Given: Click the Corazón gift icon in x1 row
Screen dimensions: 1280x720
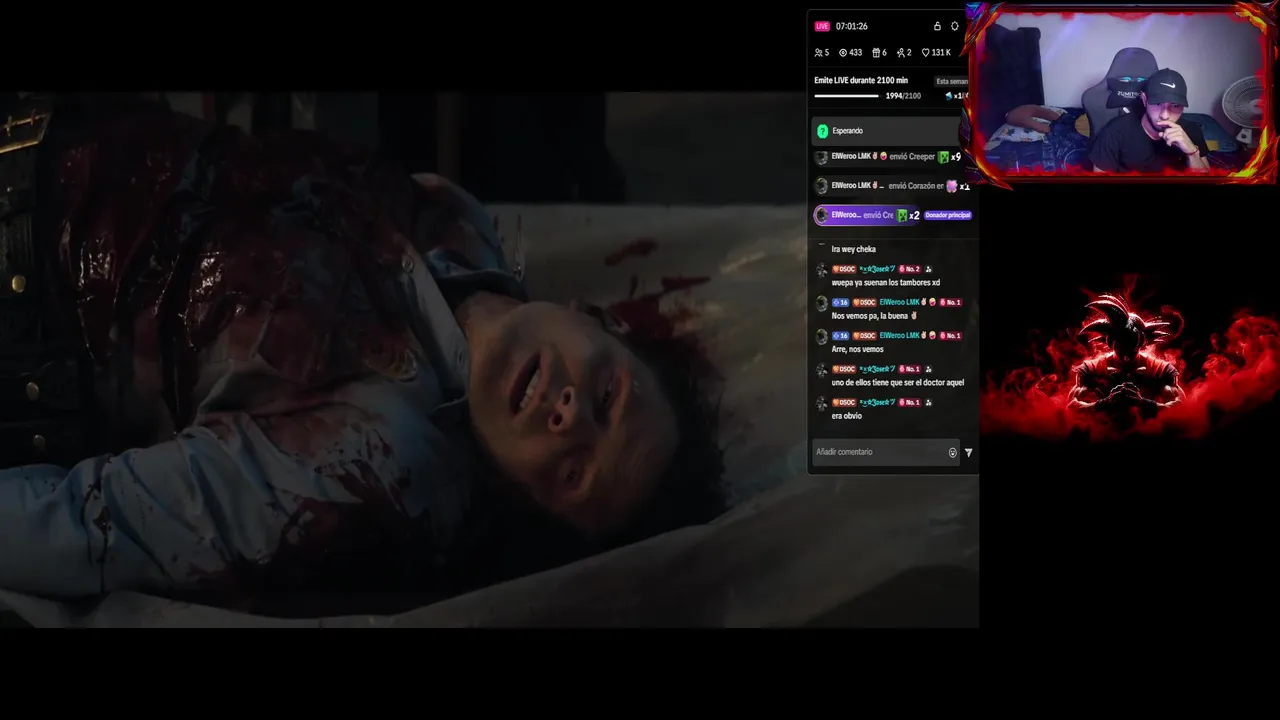Looking at the screenshot, I should (x=952, y=186).
